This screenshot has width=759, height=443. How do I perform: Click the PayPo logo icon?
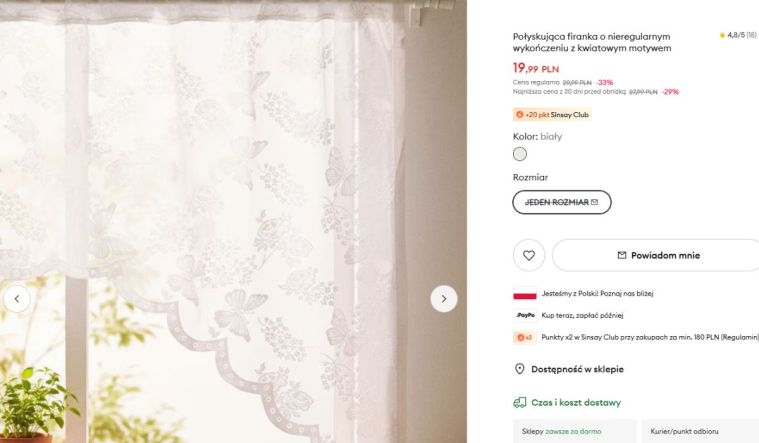(x=525, y=315)
